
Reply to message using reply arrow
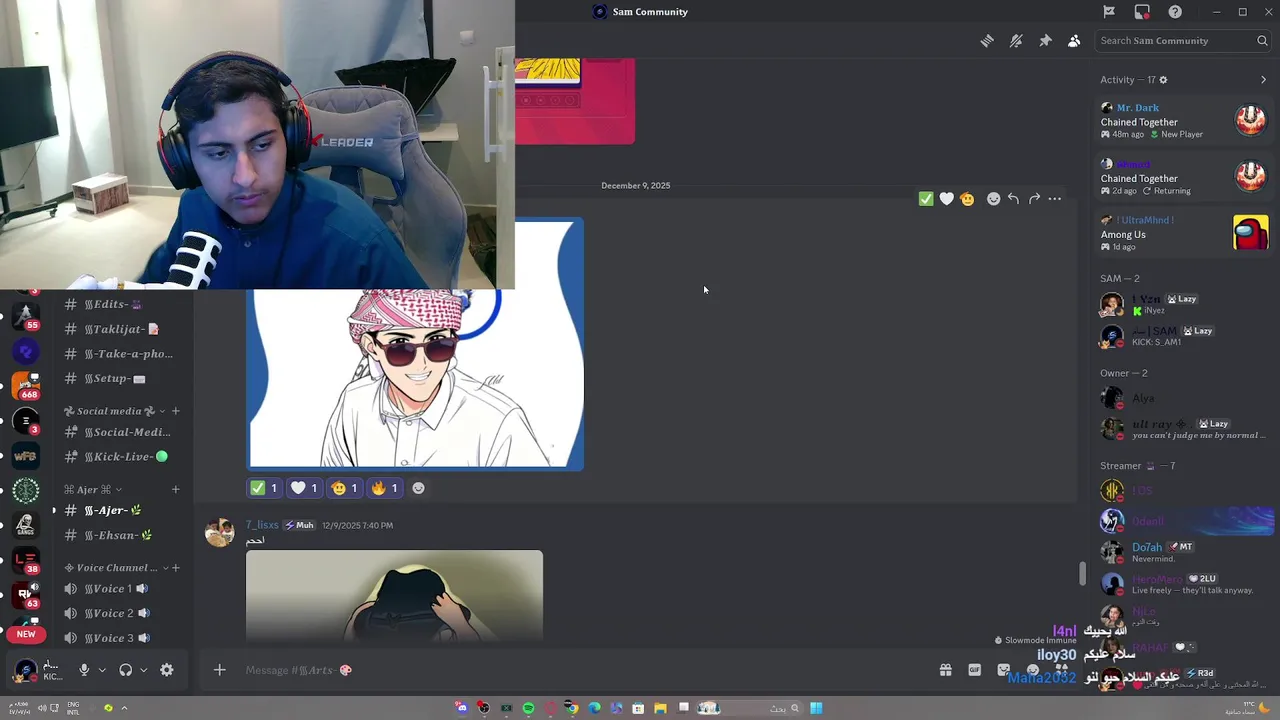(x=1013, y=199)
